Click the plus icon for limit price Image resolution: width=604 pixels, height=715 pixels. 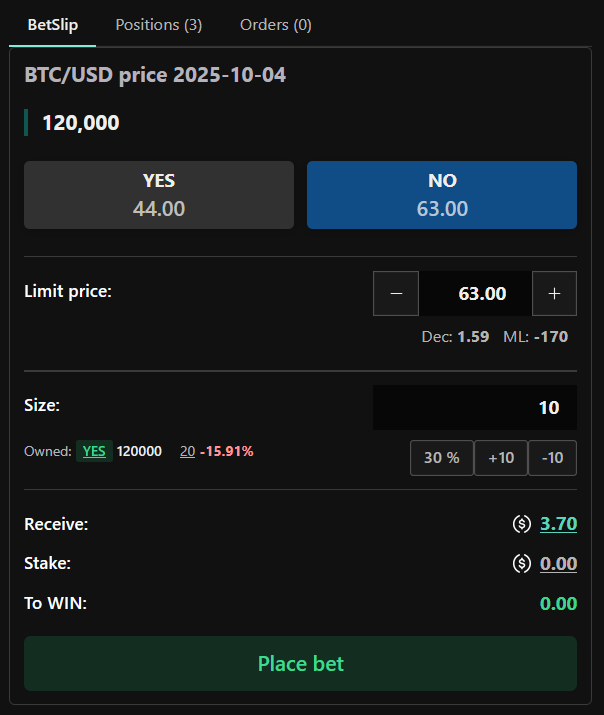point(555,294)
